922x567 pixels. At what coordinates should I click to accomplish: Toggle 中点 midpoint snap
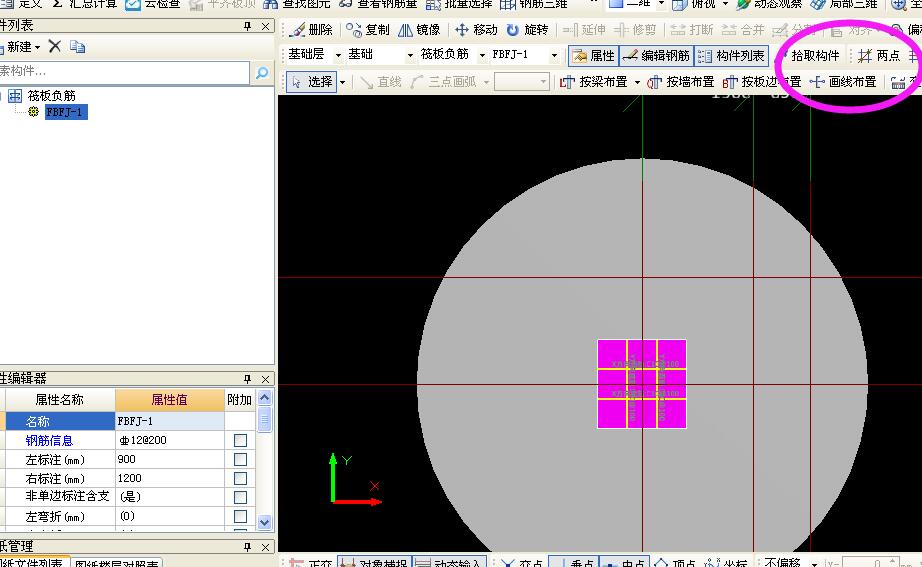coord(624,563)
